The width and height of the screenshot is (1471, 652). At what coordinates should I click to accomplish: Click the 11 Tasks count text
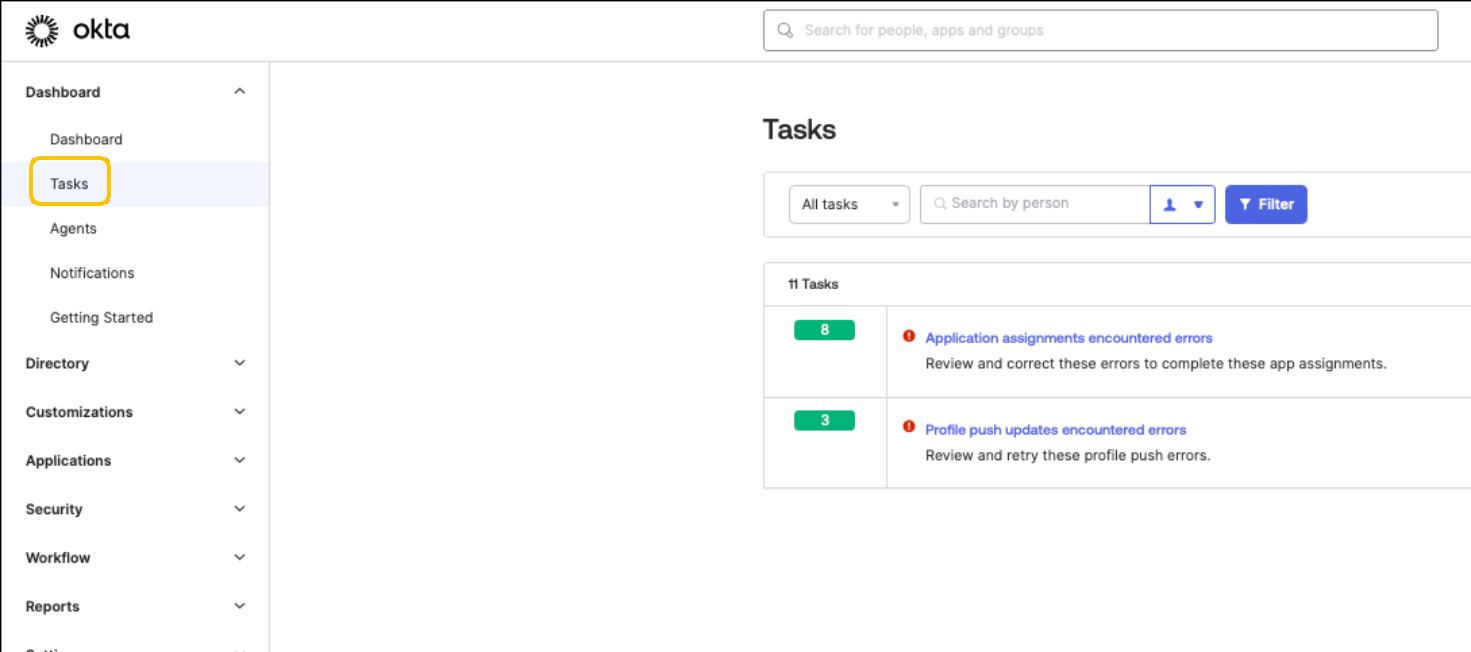[x=813, y=284]
